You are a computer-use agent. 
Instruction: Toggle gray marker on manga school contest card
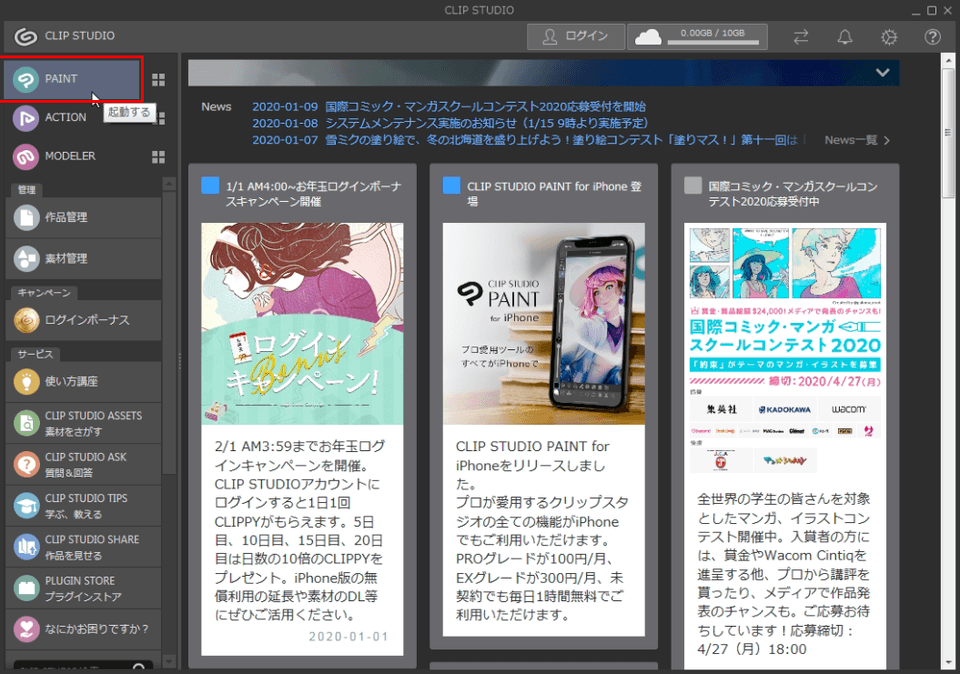[x=693, y=185]
